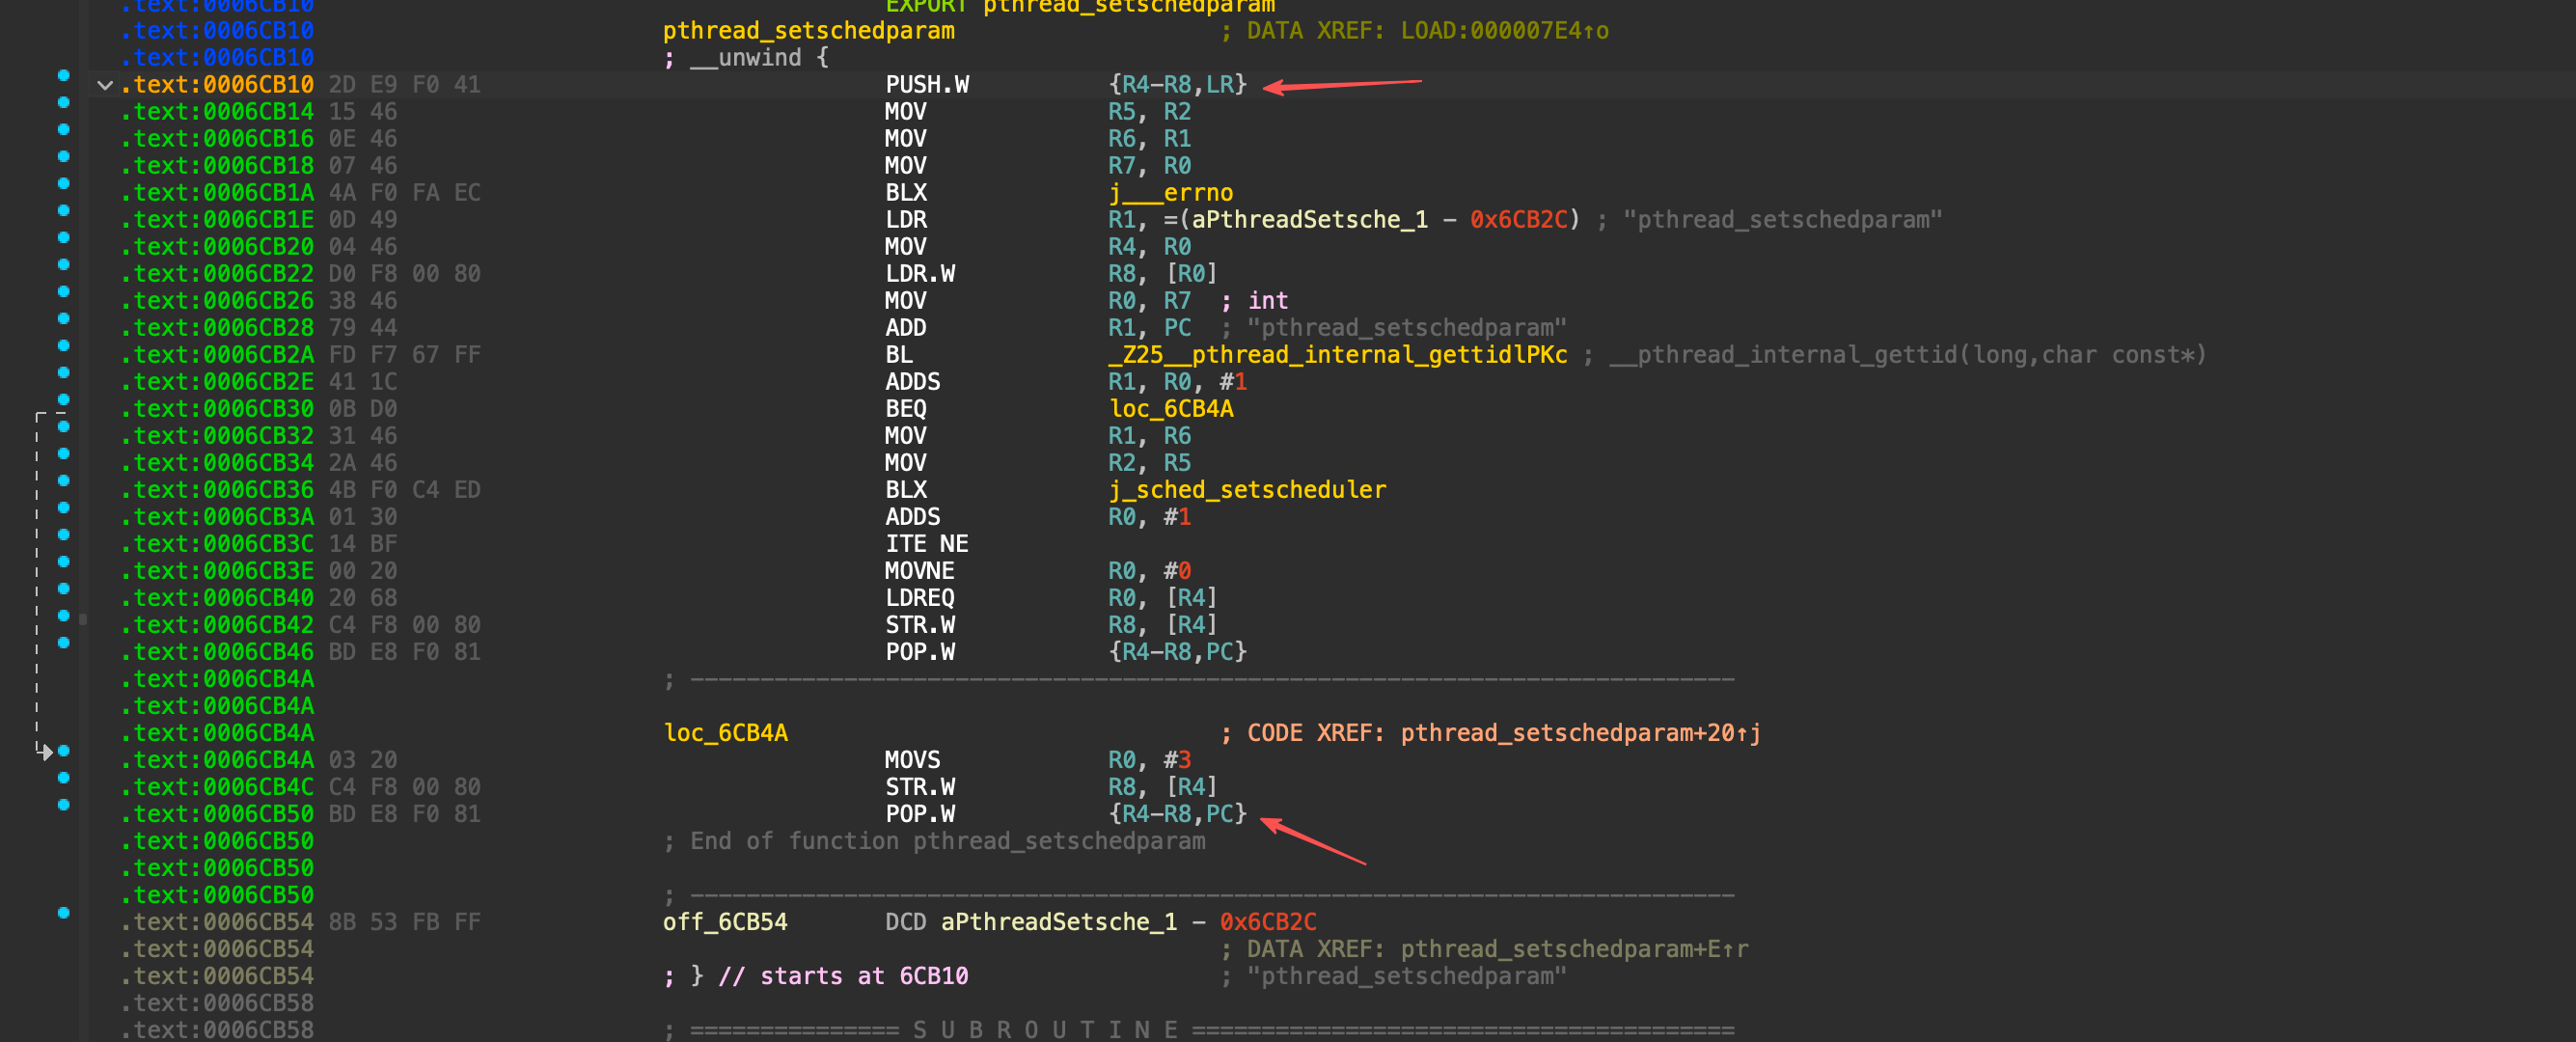Screen dimensions: 2576x1042
Task: Click blue dot next to BL gettid call
Action: tap(64, 346)
